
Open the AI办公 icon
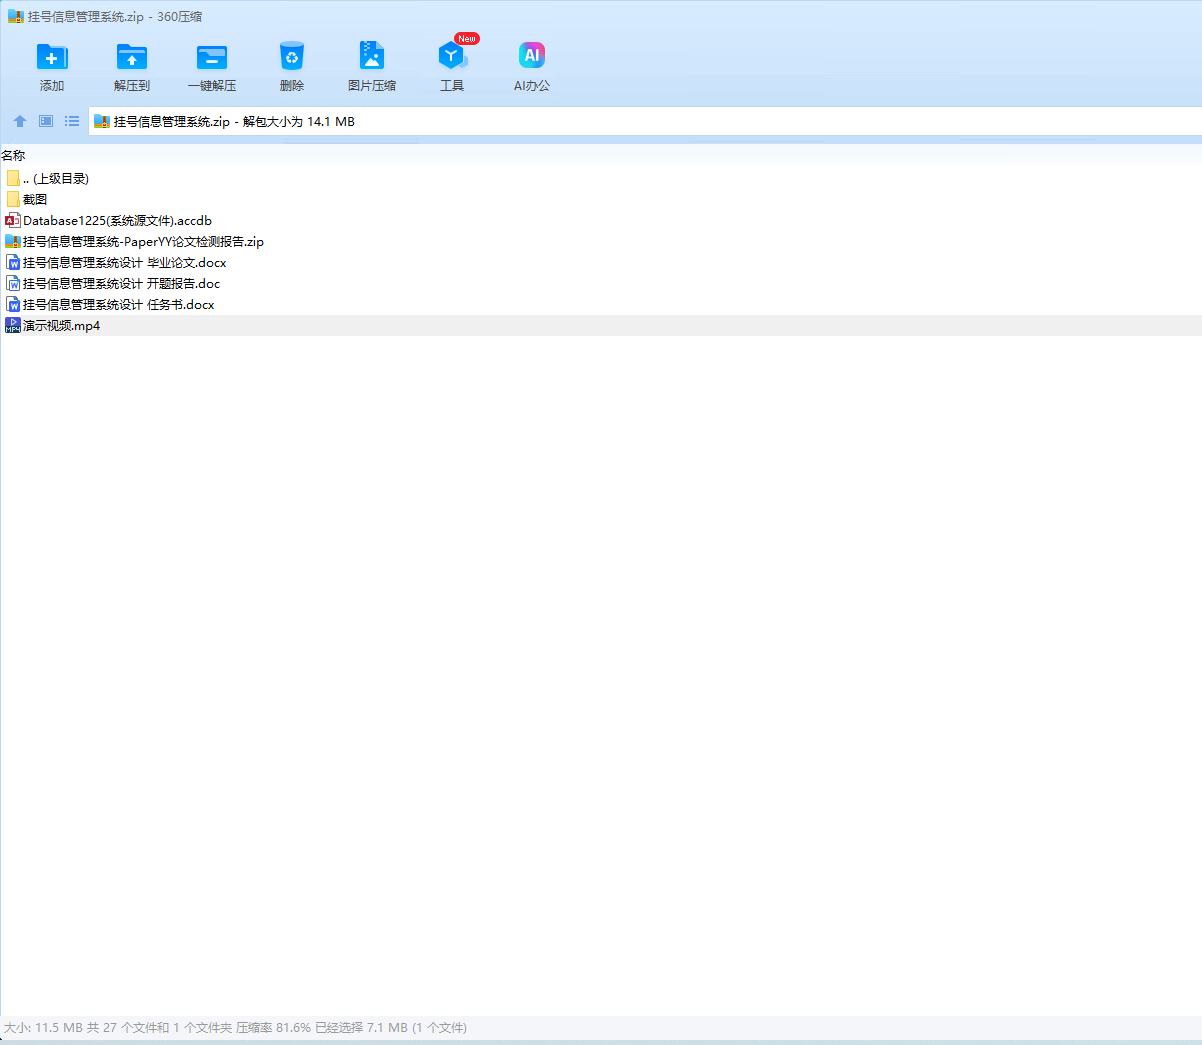coord(532,56)
